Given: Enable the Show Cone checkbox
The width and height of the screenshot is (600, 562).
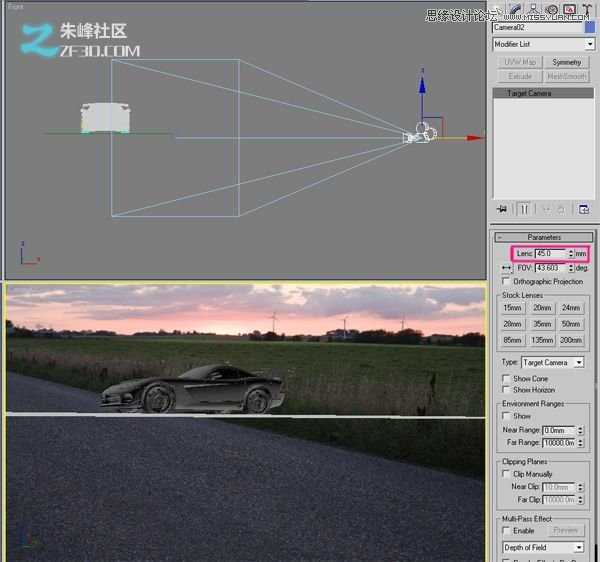Looking at the screenshot, I should click(506, 378).
